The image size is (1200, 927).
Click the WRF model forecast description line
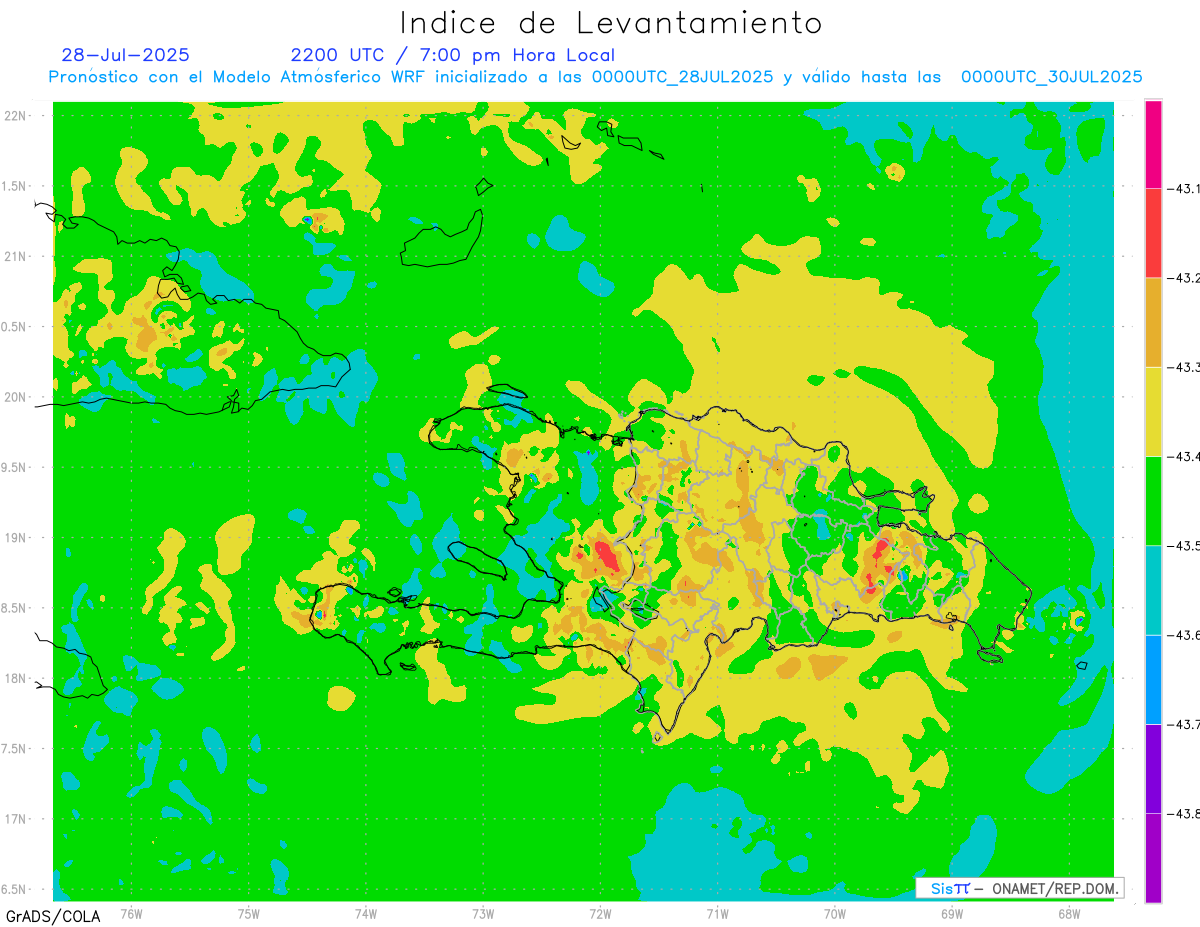pyautogui.click(x=596, y=77)
